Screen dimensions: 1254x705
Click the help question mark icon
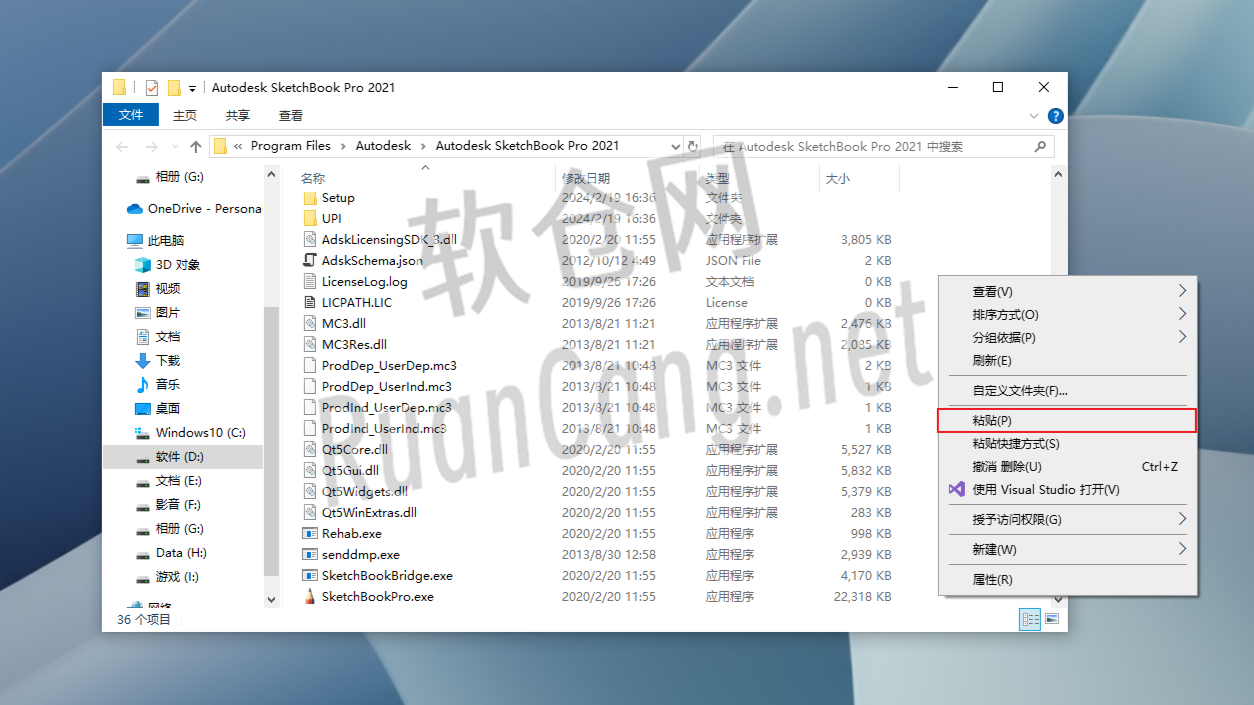[x=1055, y=116]
